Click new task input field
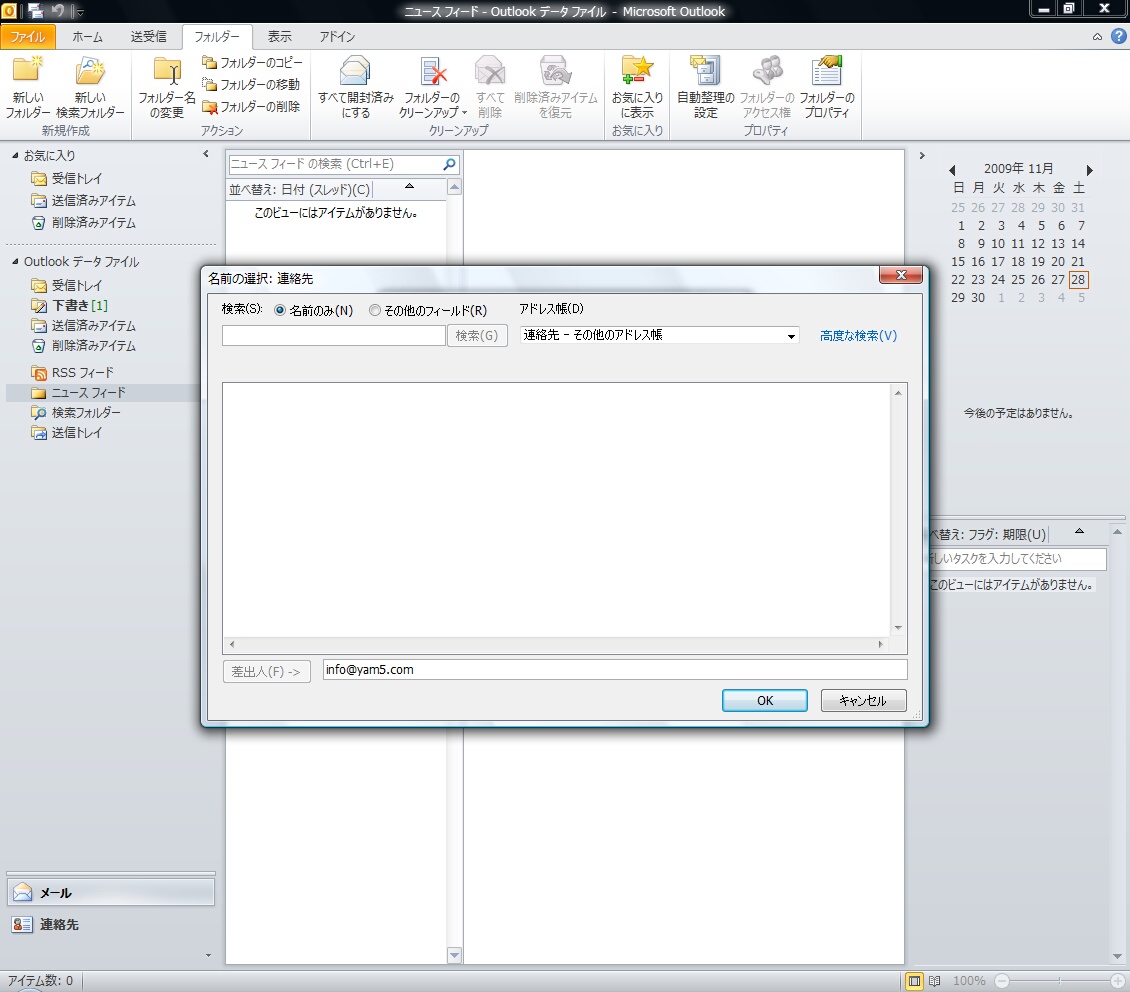 click(1017, 559)
